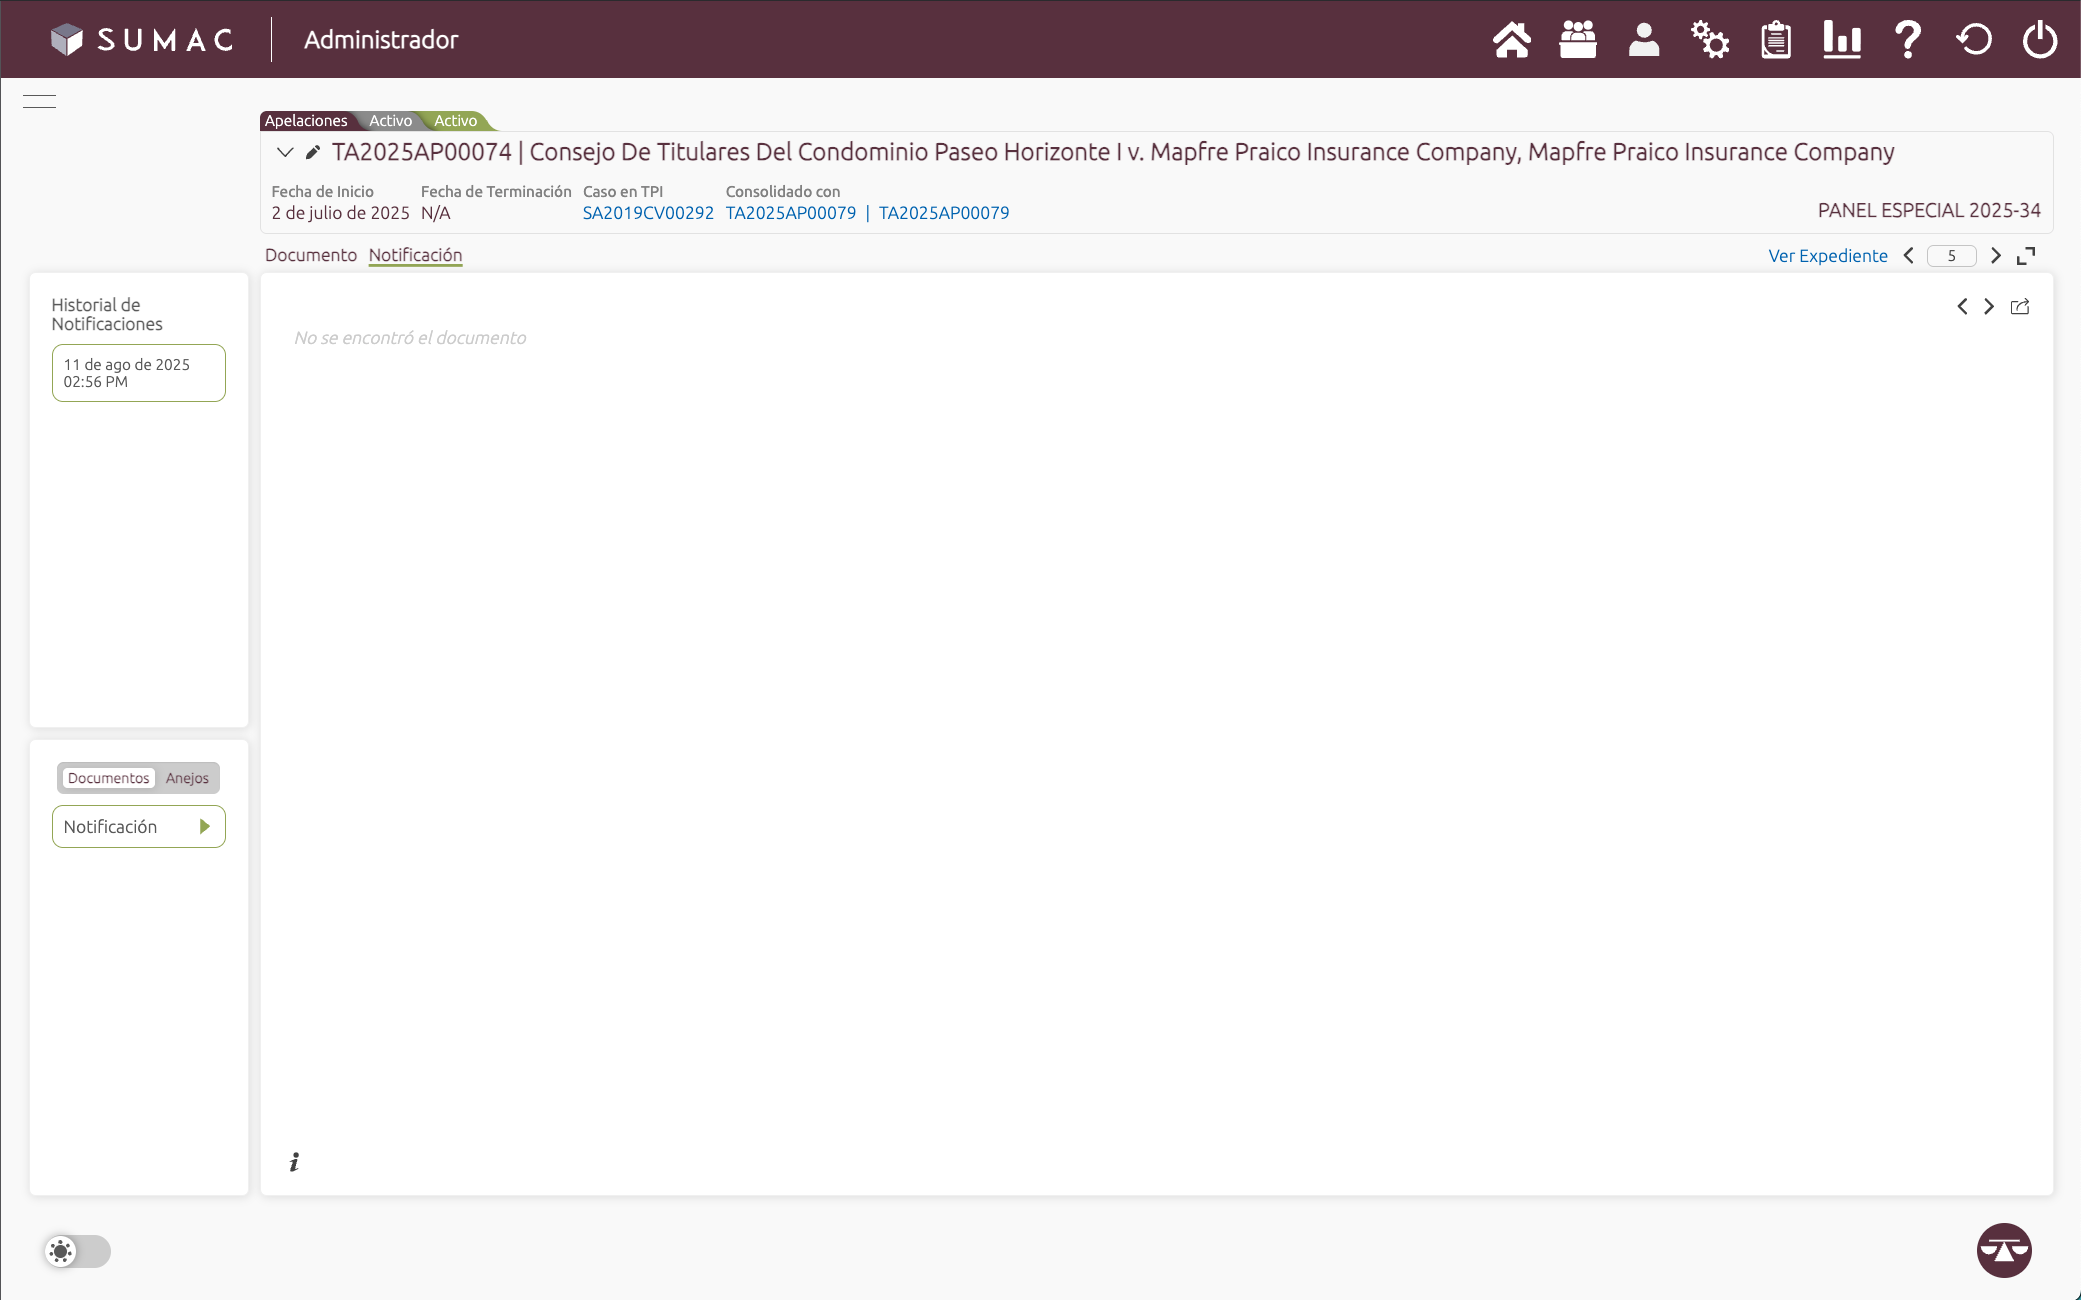This screenshot has width=2081, height=1300.
Task: Open the help question mark icon
Action: point(1908,39)
